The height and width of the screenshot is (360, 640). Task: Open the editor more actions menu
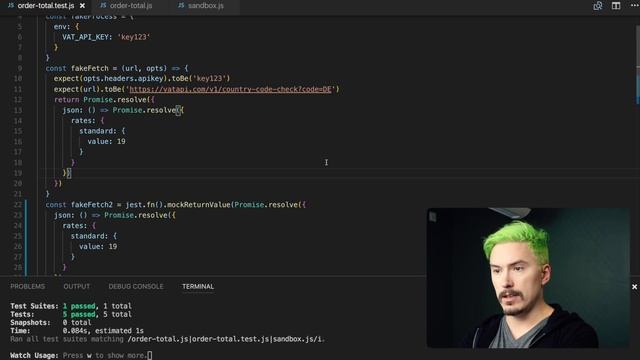coord(634,5)
